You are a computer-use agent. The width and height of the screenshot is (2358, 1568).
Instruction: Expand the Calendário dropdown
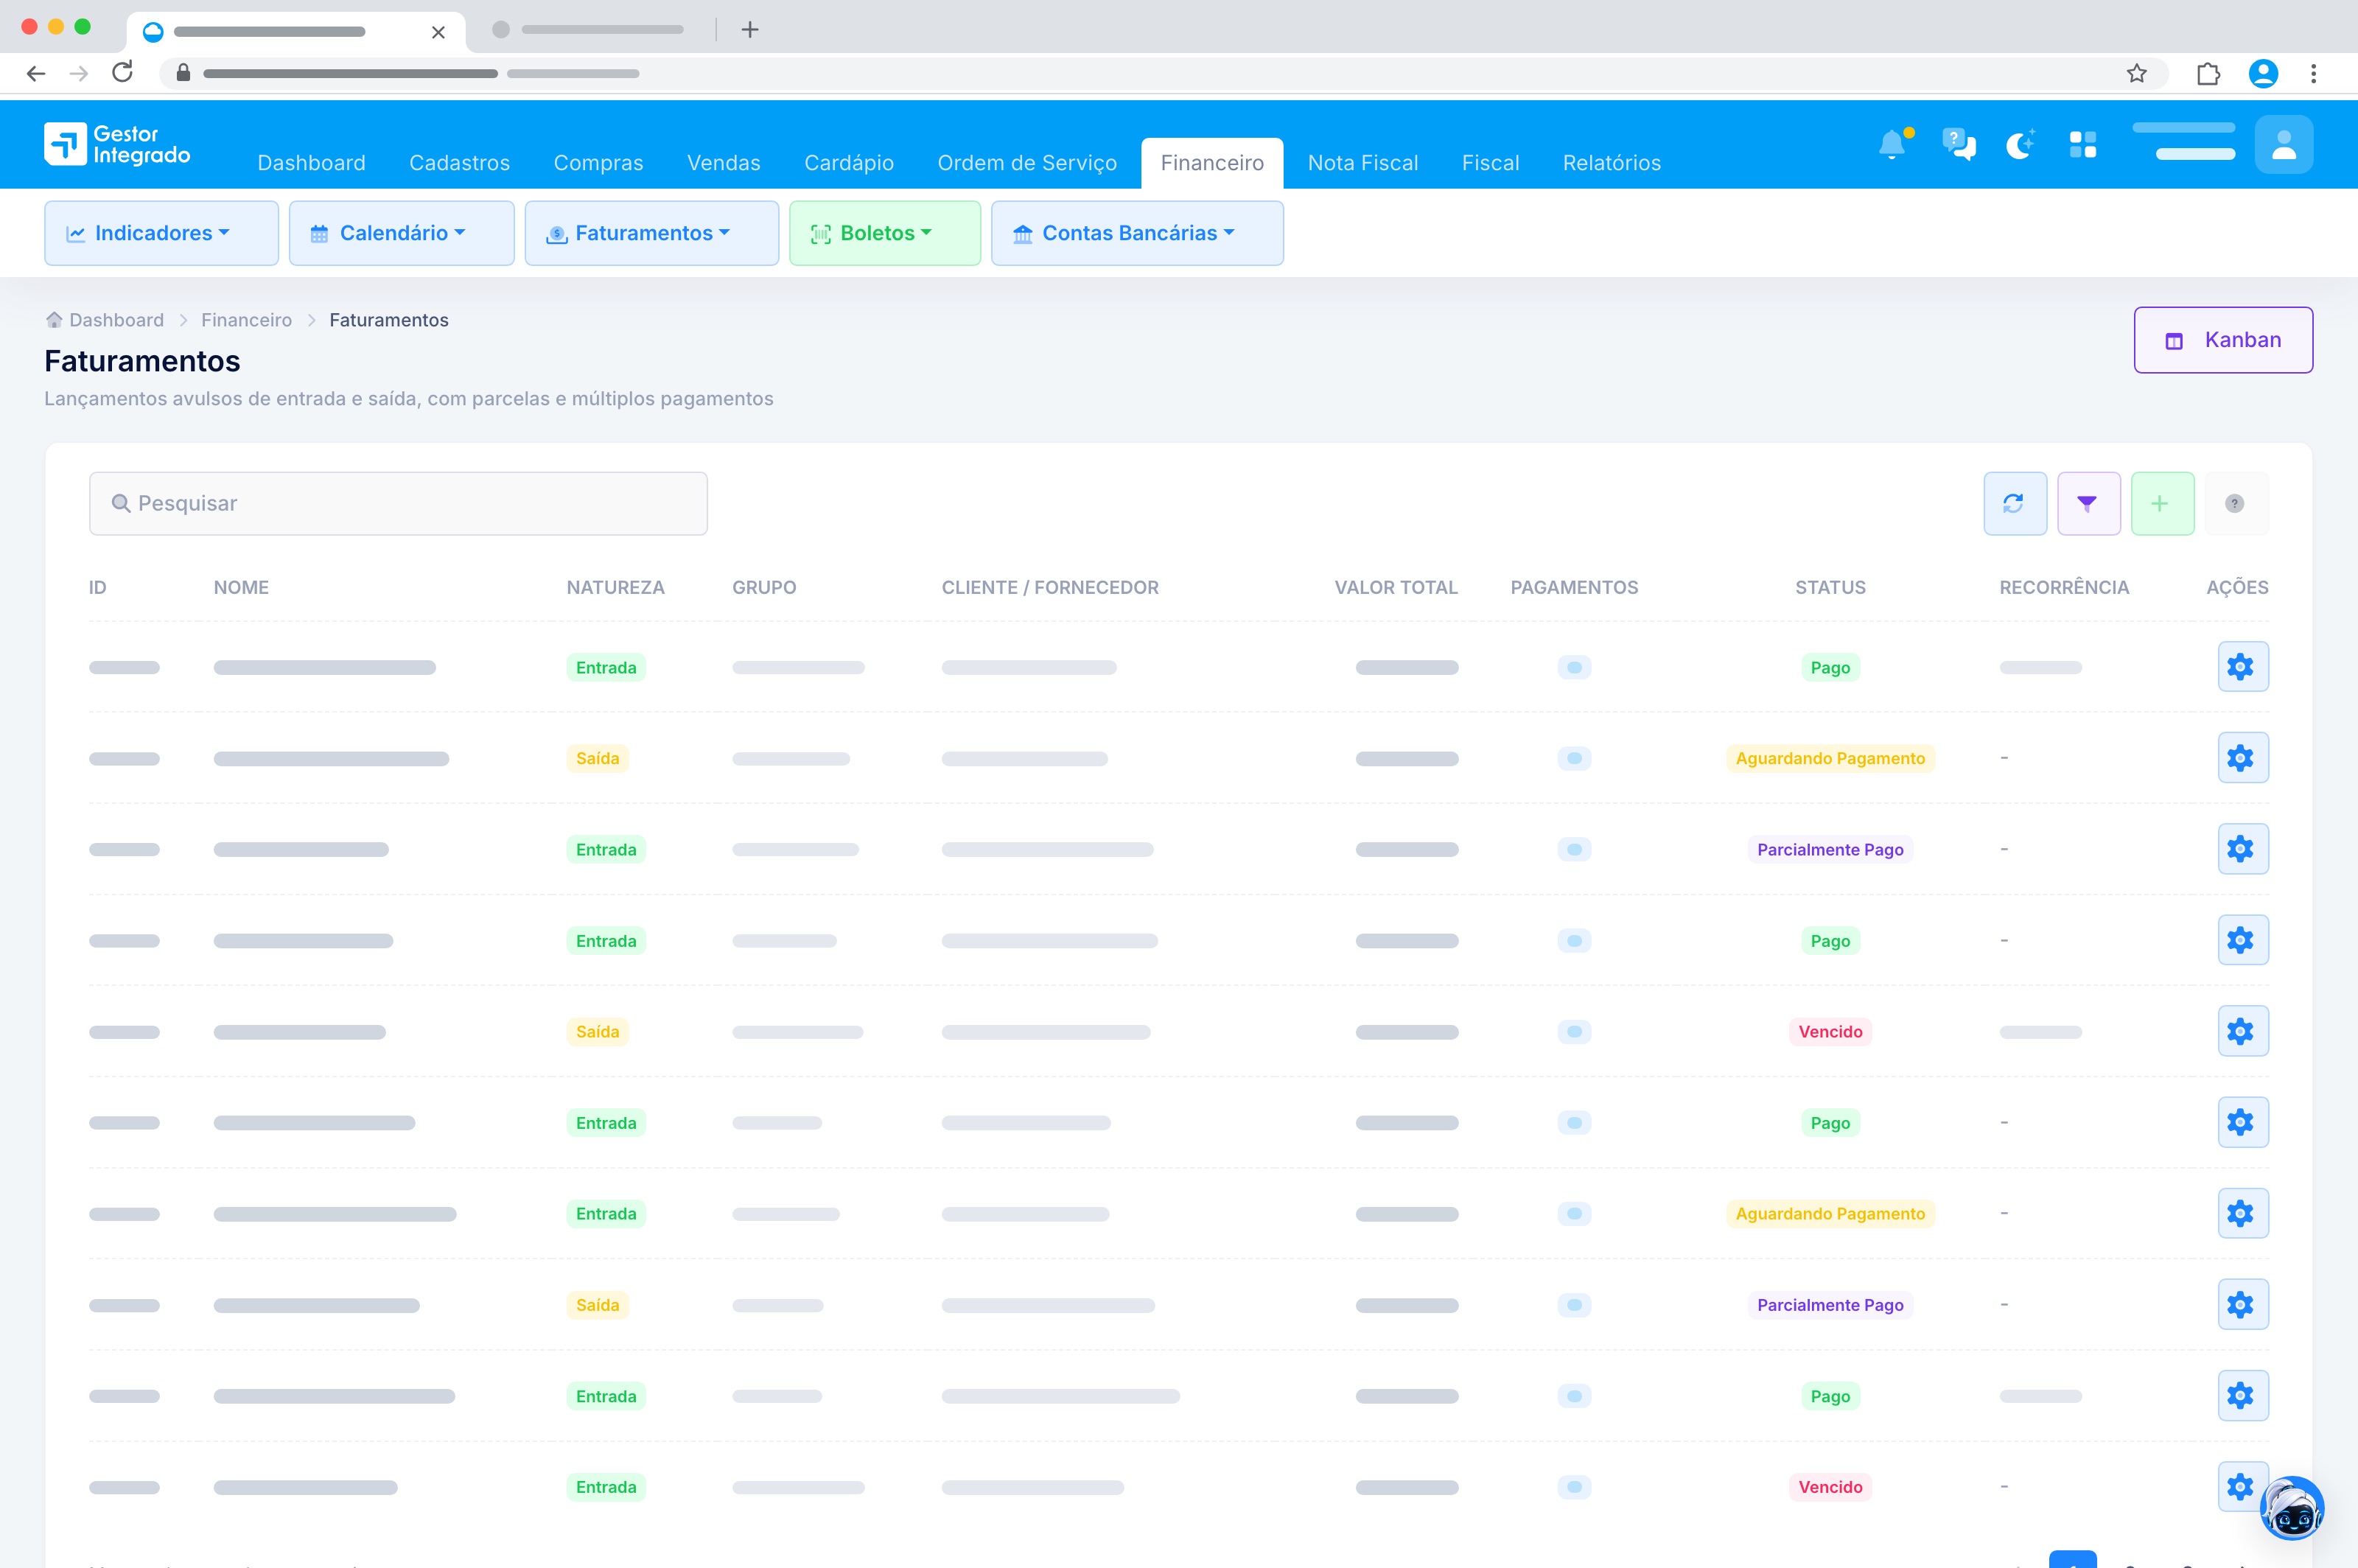pos(401,233)
